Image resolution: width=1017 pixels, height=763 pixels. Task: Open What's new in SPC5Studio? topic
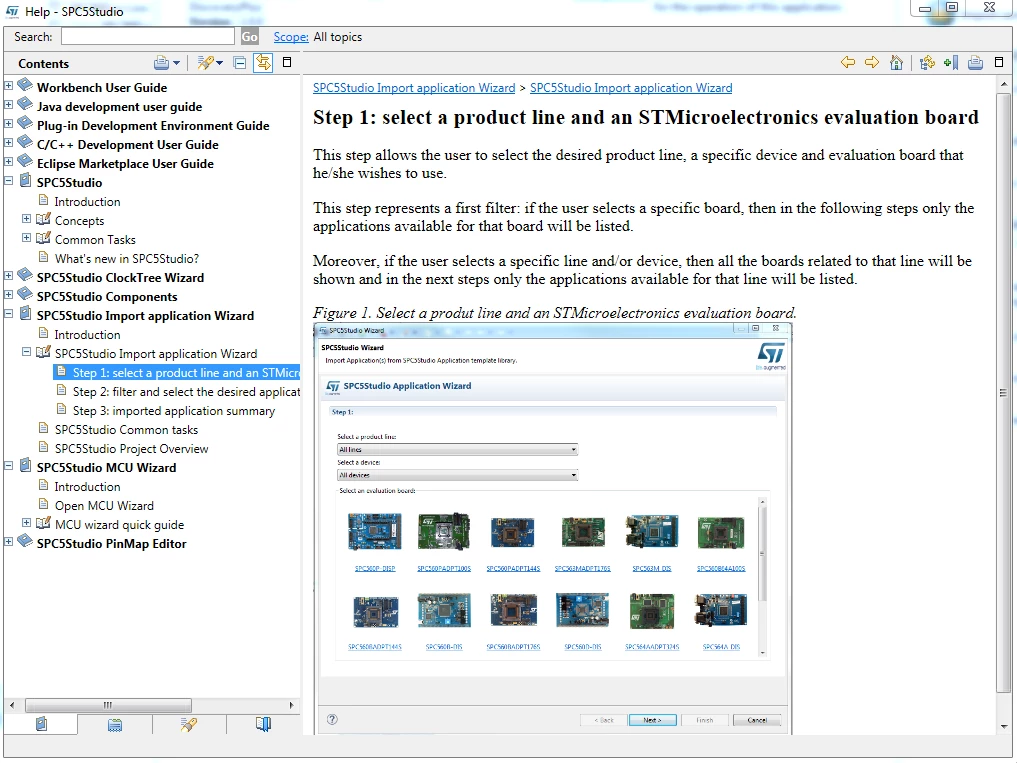[126, 258]
